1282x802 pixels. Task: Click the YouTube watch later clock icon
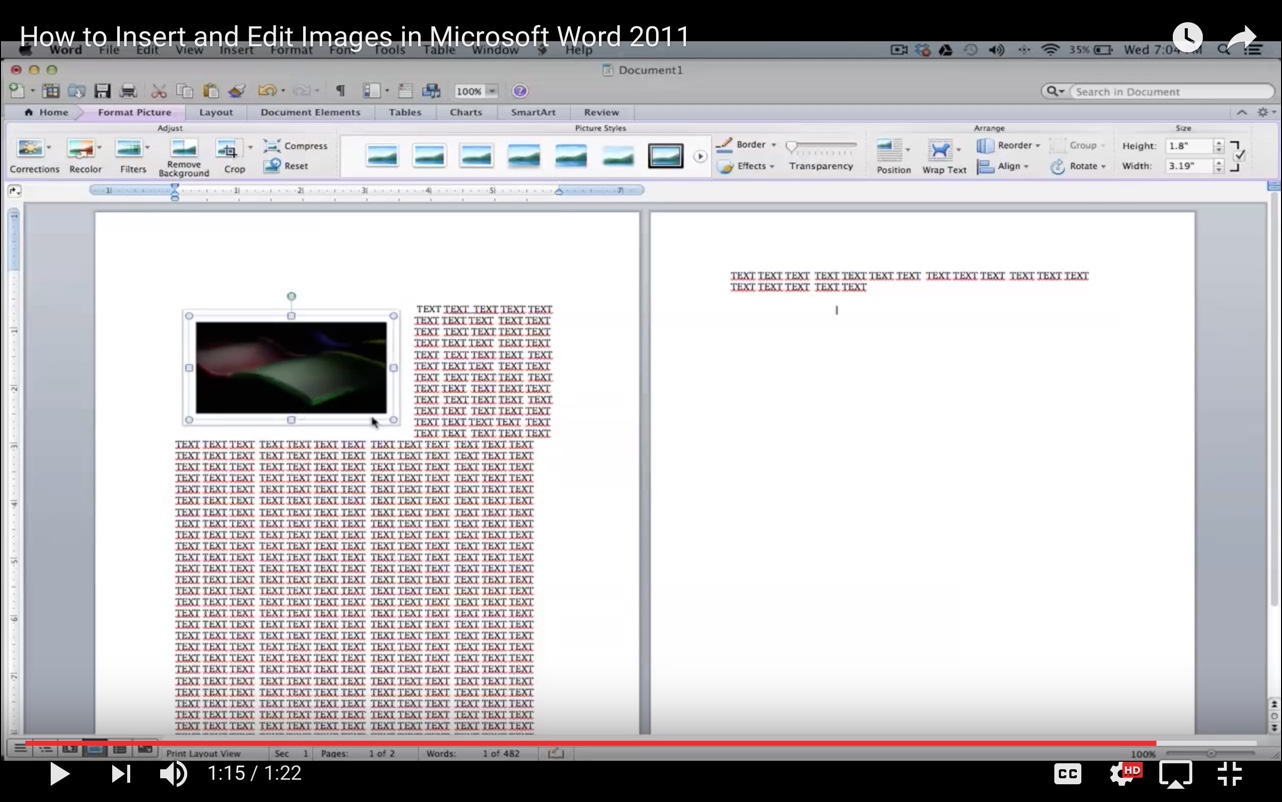pos(1187,37)
